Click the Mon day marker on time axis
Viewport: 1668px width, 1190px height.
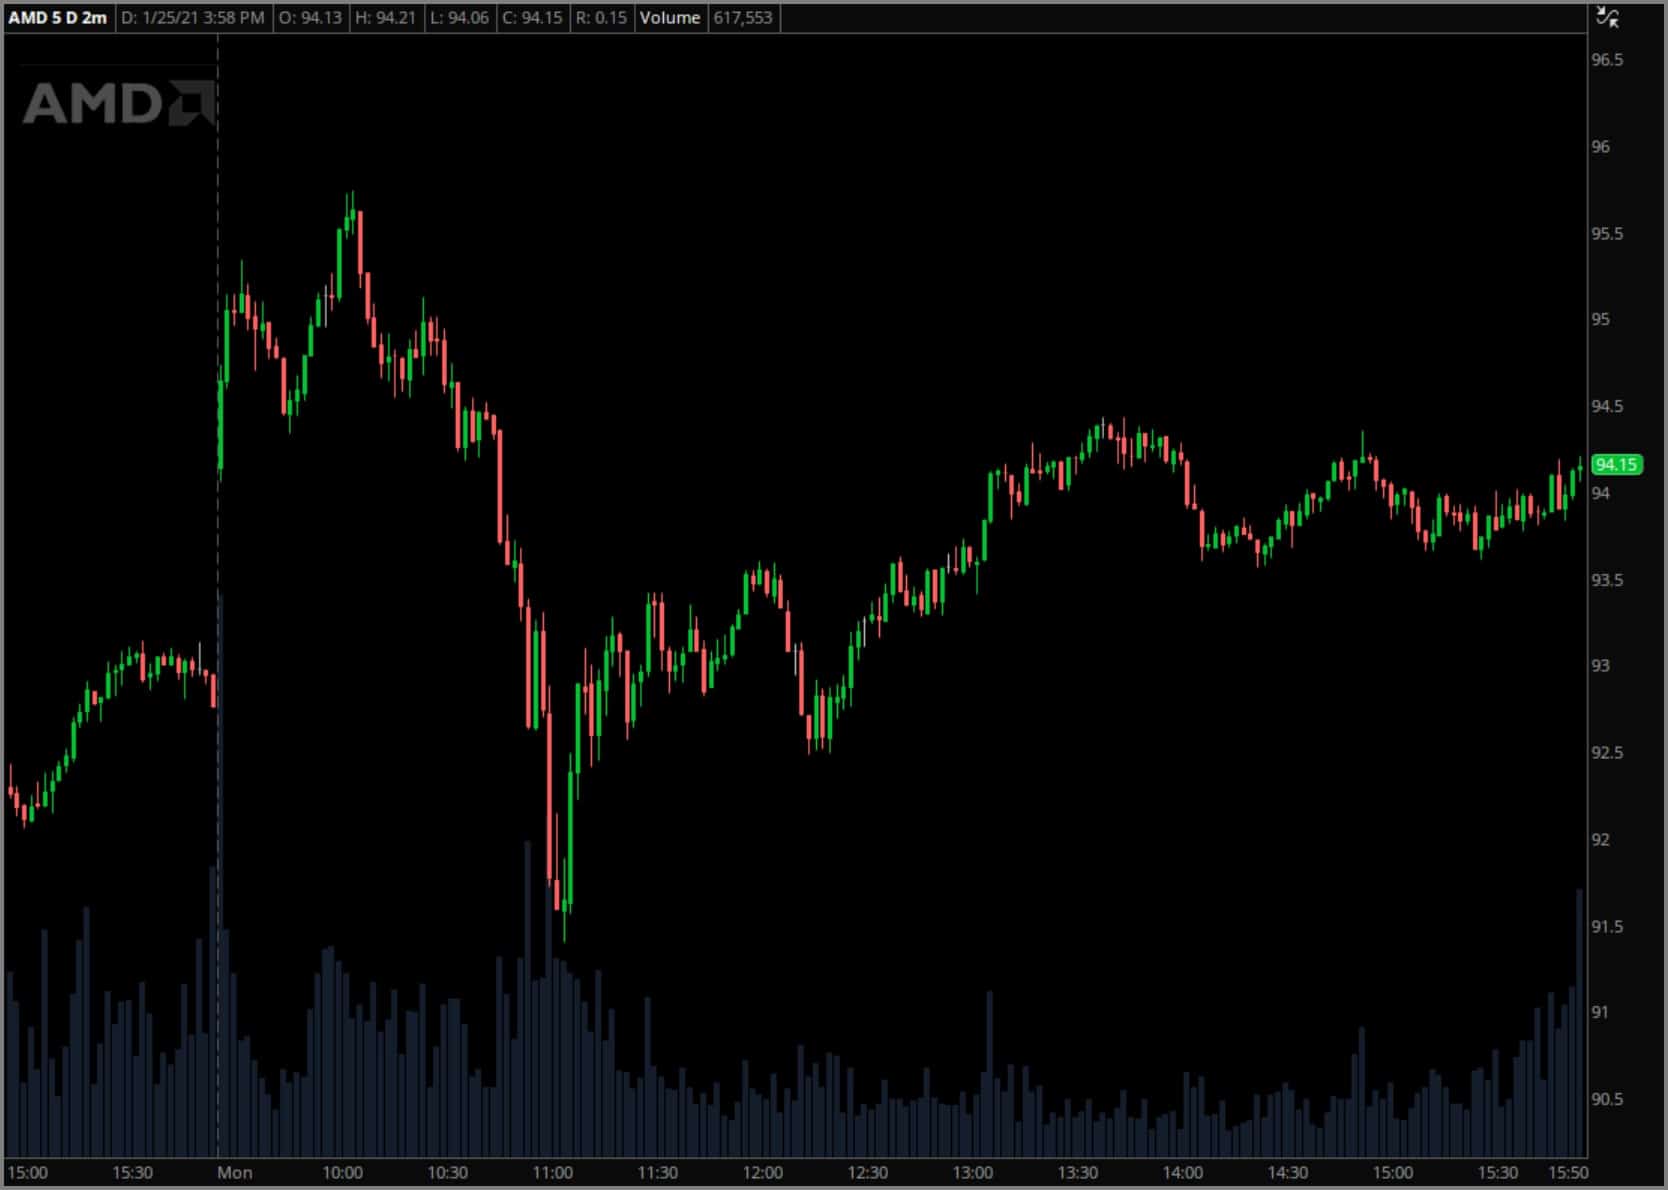235,1172
